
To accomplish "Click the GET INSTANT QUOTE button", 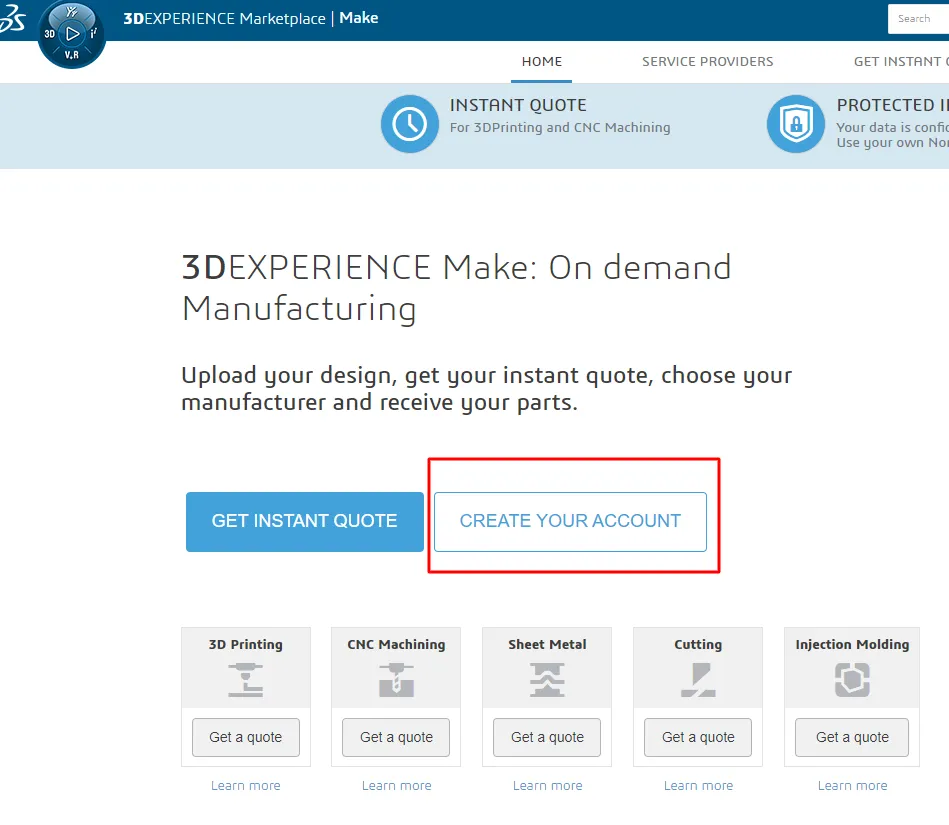I will tap(304, 521).
